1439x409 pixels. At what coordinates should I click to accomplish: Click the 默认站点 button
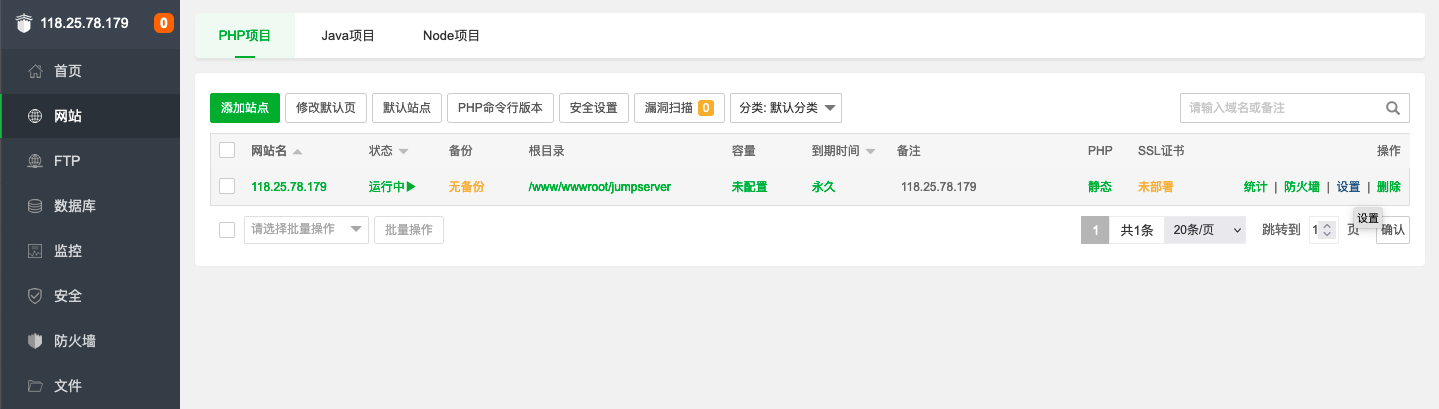(407, 108)
